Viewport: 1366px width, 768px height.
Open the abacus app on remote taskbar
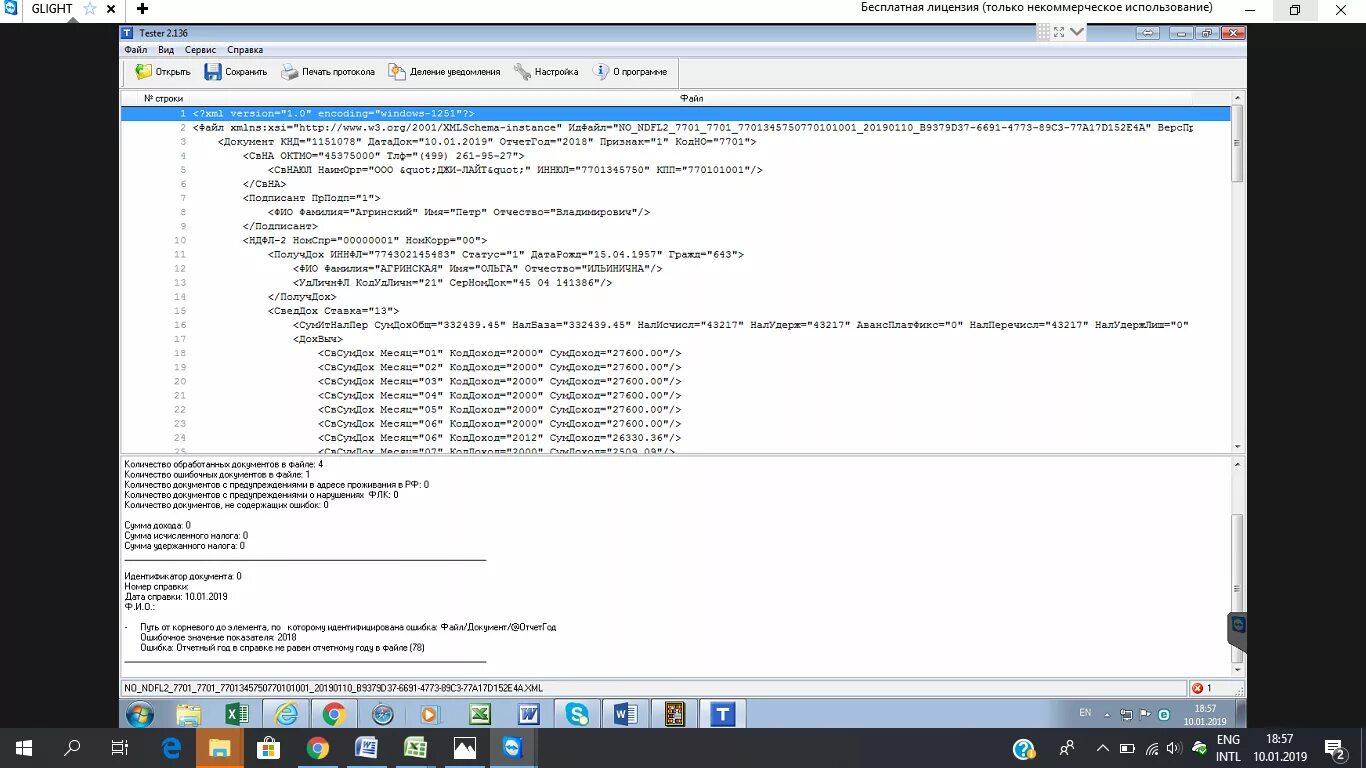[674, 714]
